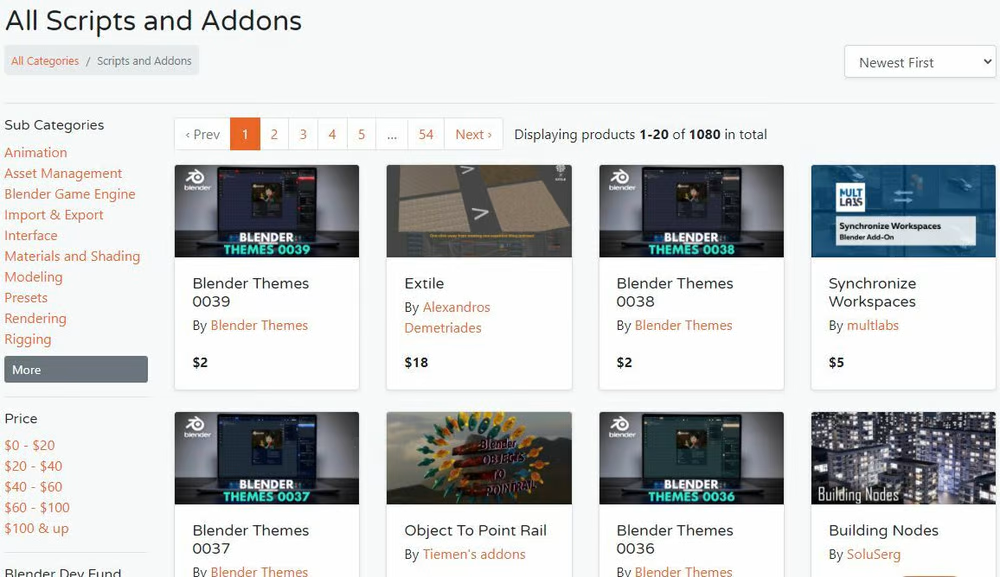Open the Newest First sort dropdown
This screenshot has height=577, width=1000.
point(920,62)
